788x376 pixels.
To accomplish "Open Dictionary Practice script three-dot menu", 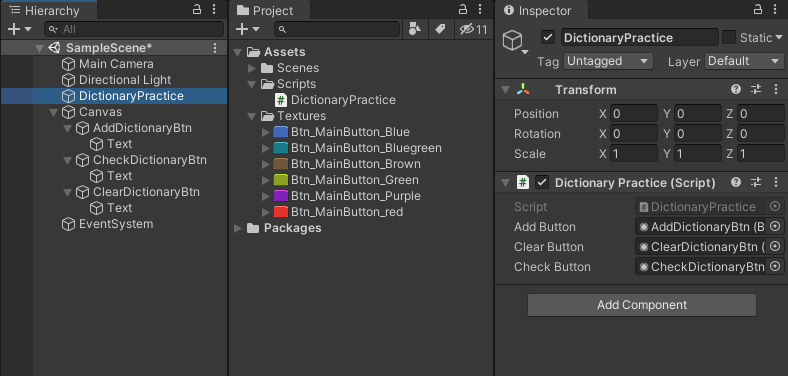I will pyautogui.click(x=775, y=182).
